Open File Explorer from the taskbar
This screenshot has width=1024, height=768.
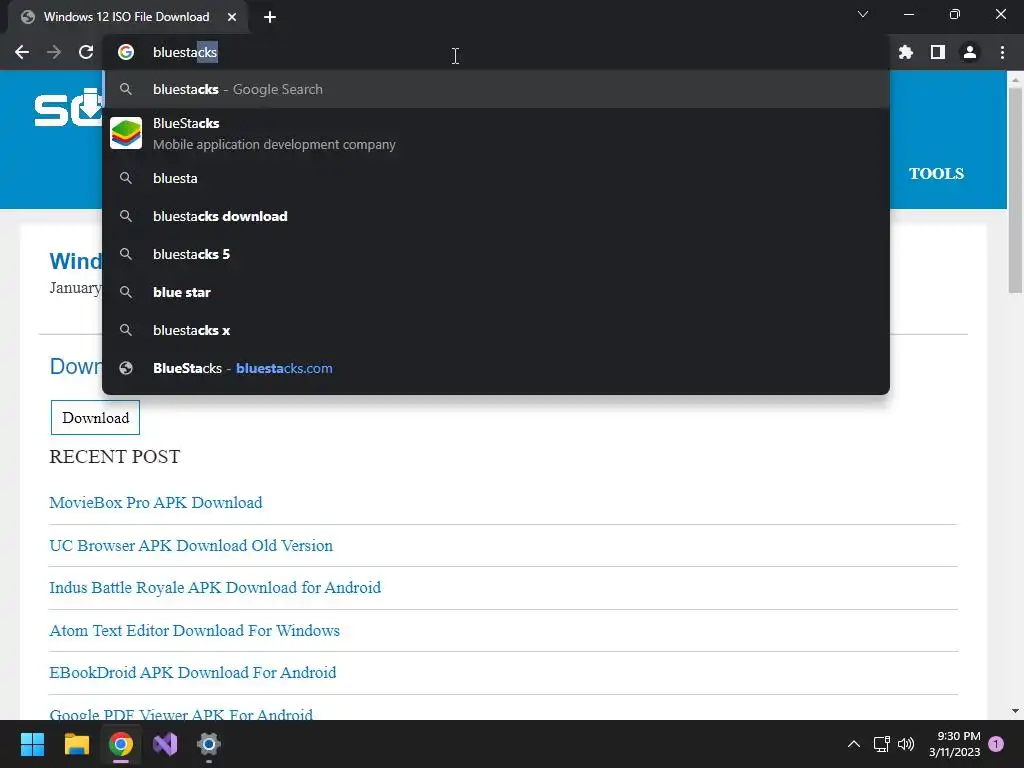pos(76,744)
